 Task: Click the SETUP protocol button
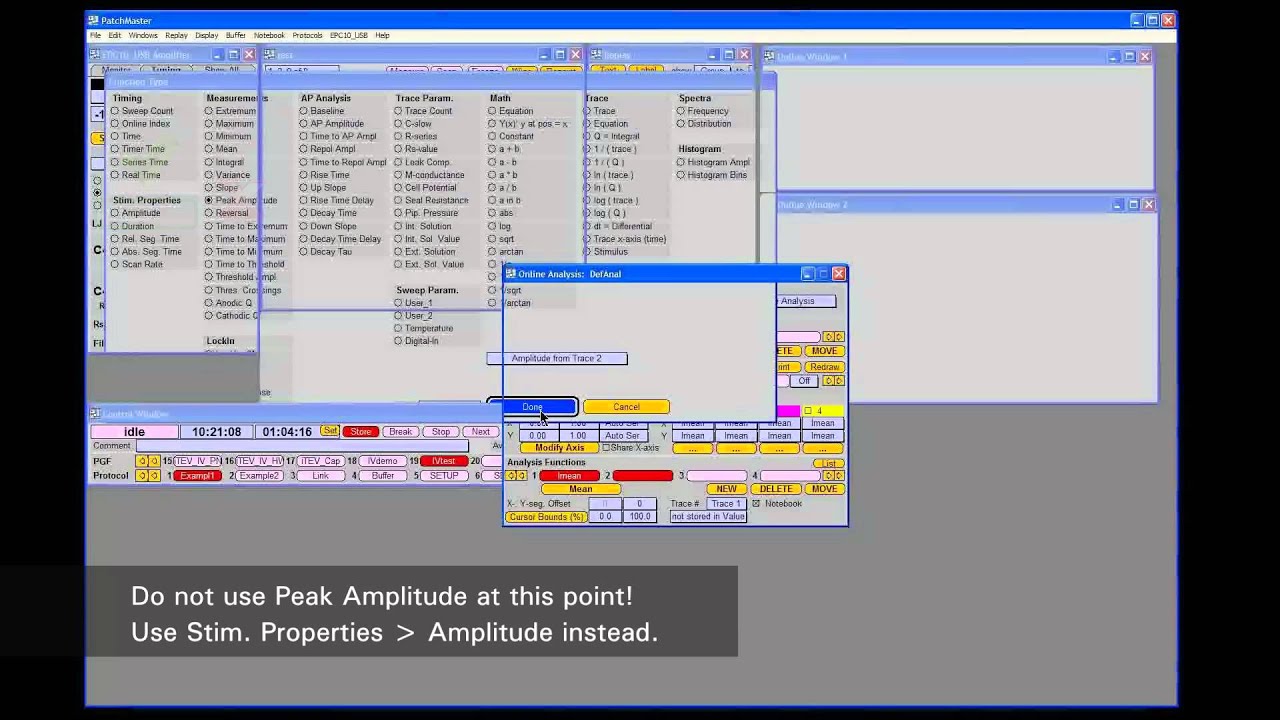pyautogui.click(x=443, y=476)
